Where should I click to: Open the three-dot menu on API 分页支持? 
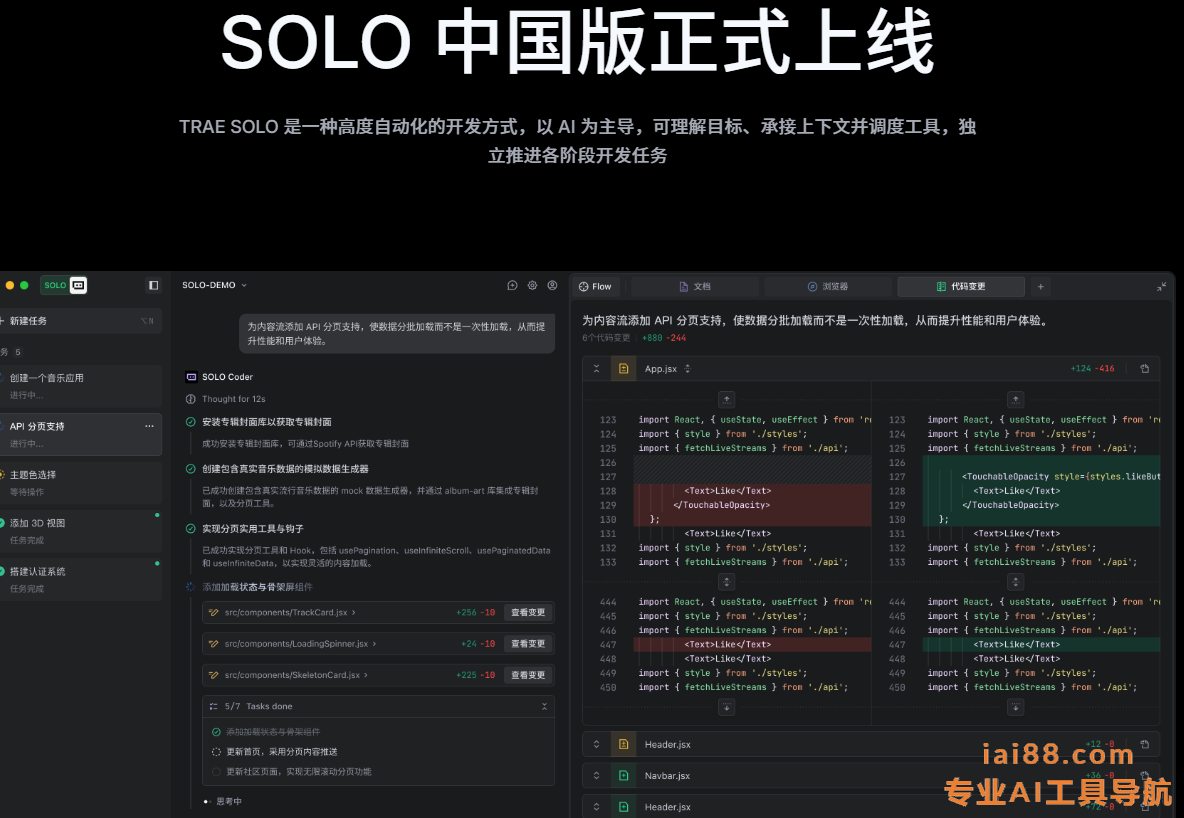(149, 426)
